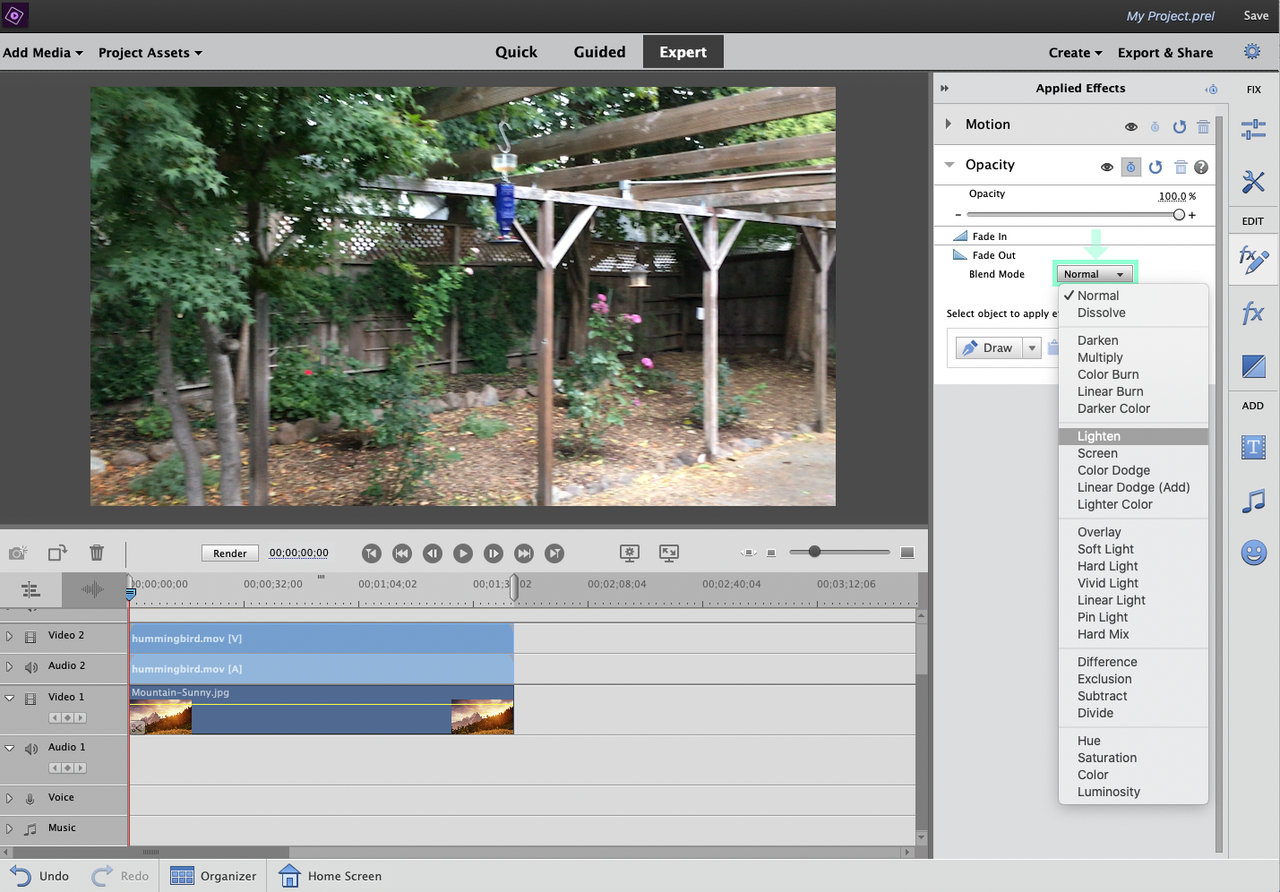Image resolution: width=1280 pixels, height=892 pixels.
Task: Delete the Opacity effect trash icon
Action: coord(1181,167)
